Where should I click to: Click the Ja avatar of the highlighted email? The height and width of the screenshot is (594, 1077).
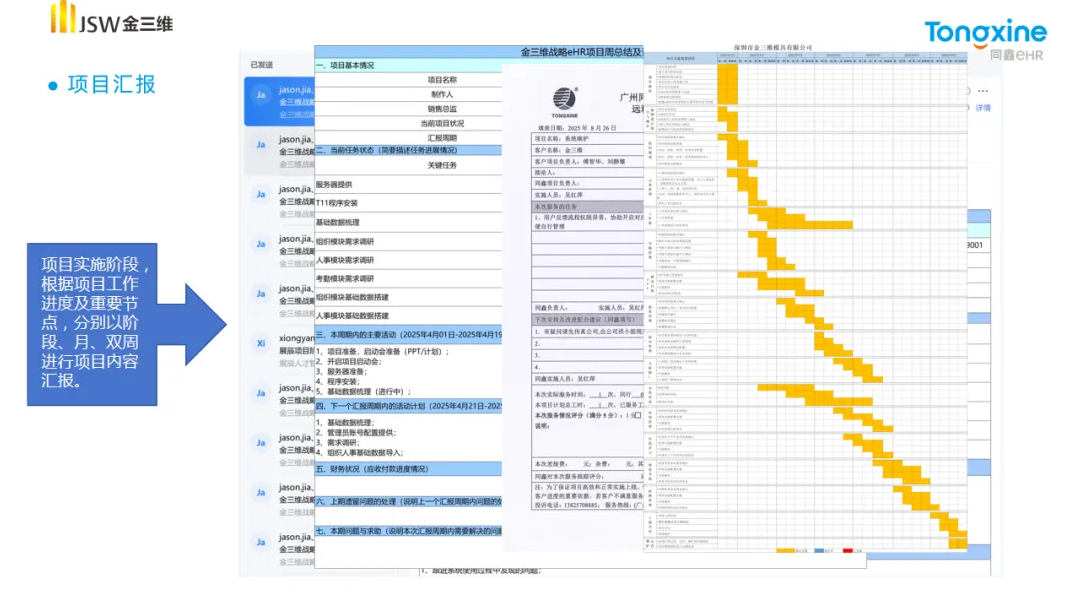pos(260,95)
